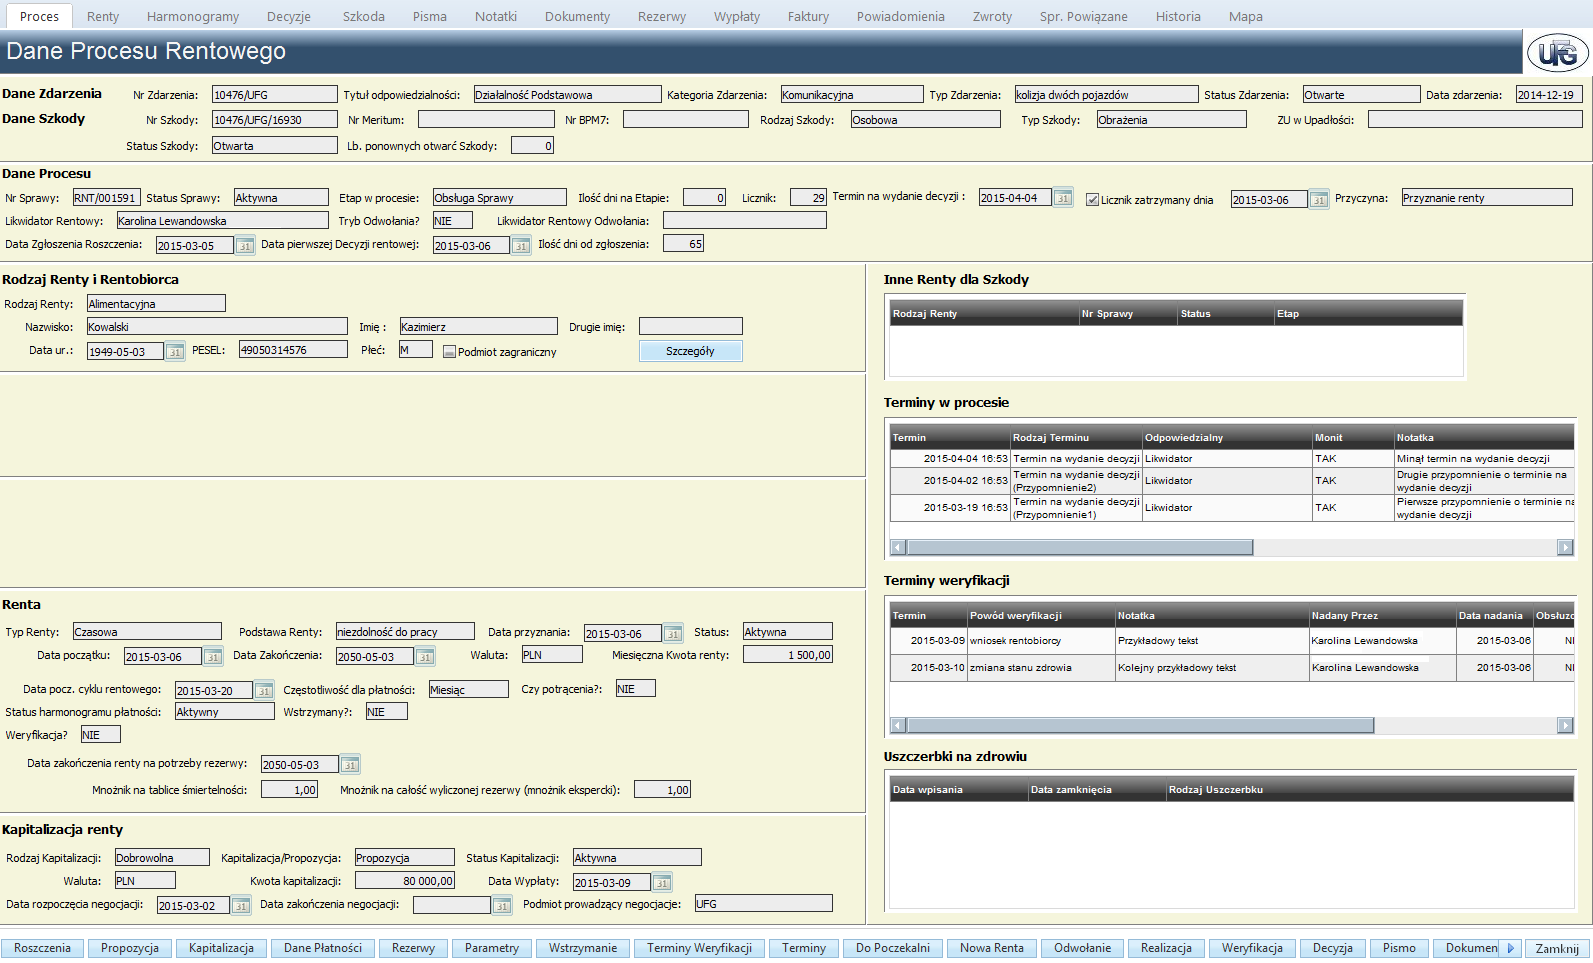1593x963 pixels.
Task: Click Terminy w procesie horizontal scrollbar thumb
Action: tap(1080, 547)
